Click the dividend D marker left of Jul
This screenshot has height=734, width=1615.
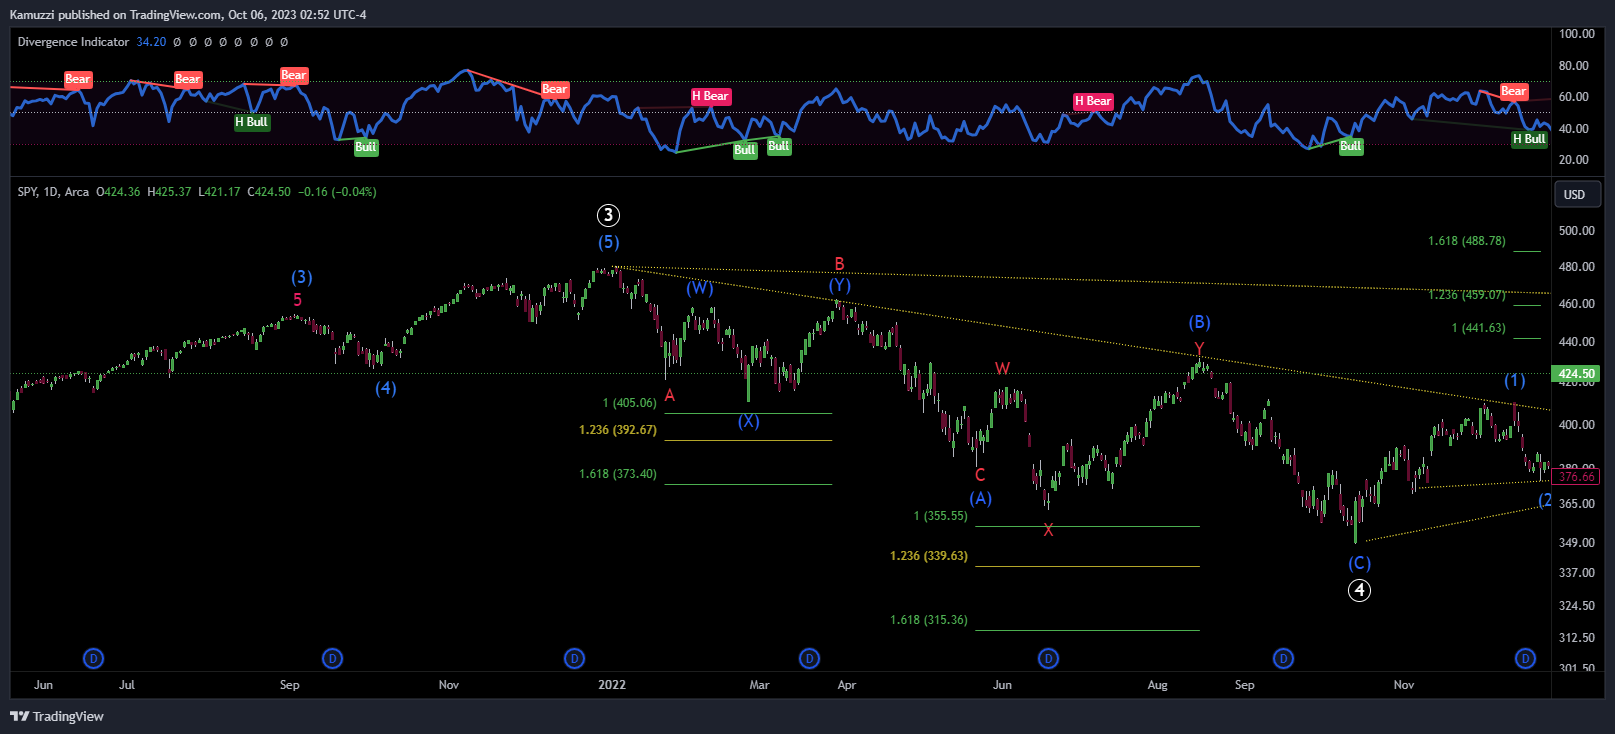coord(93,658)
